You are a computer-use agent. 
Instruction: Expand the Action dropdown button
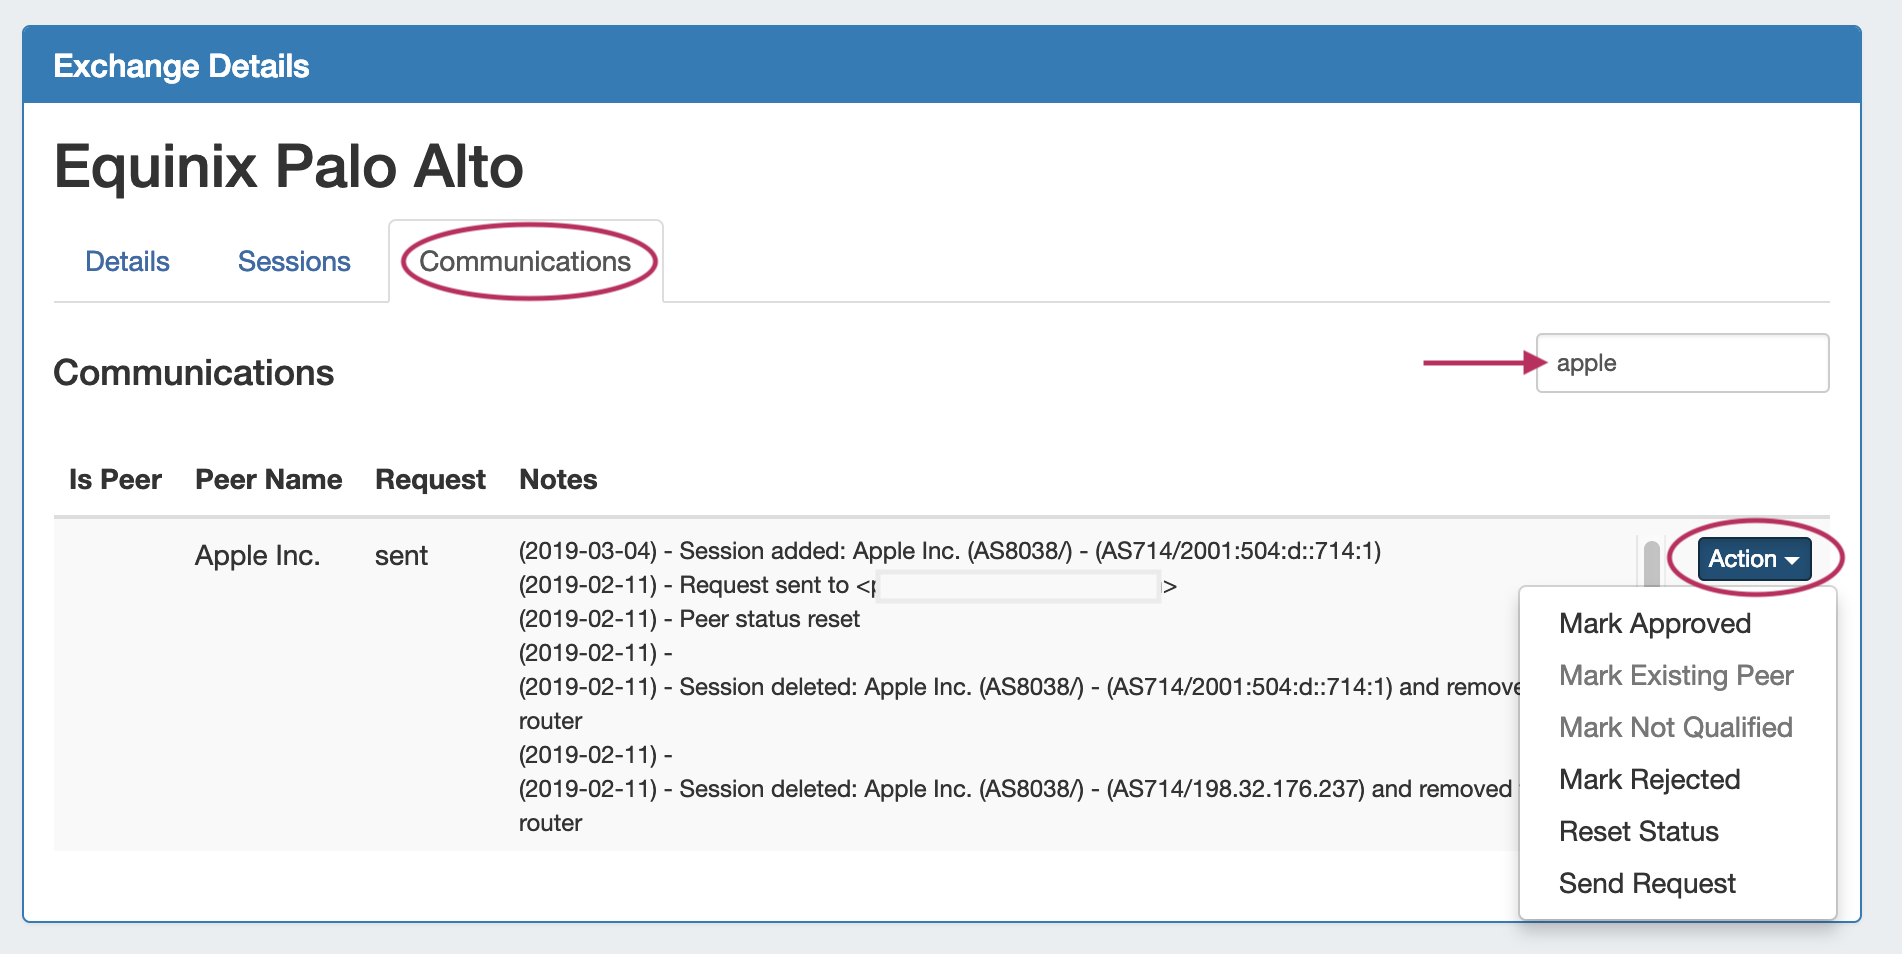point(1753,559)
